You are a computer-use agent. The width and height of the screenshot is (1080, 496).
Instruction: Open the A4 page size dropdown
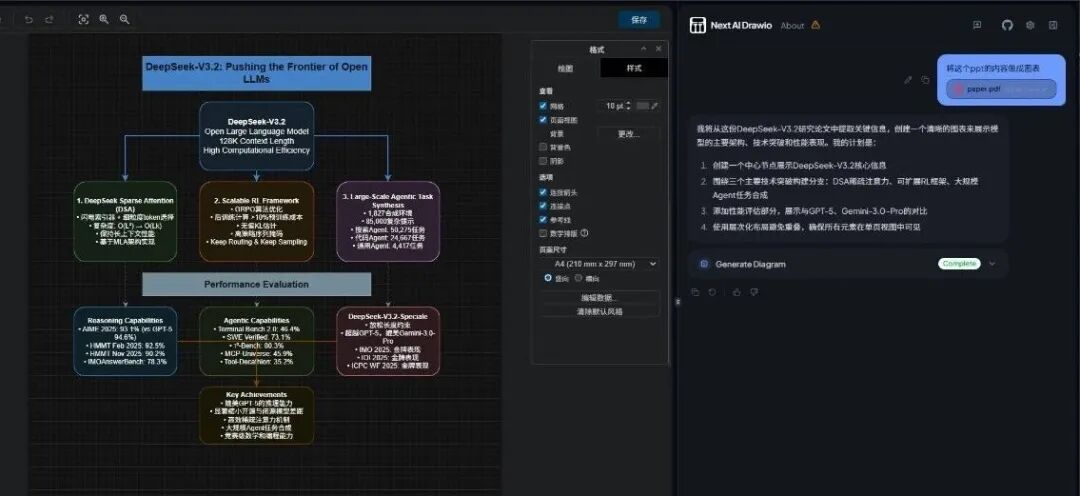(x=599, y=264)
